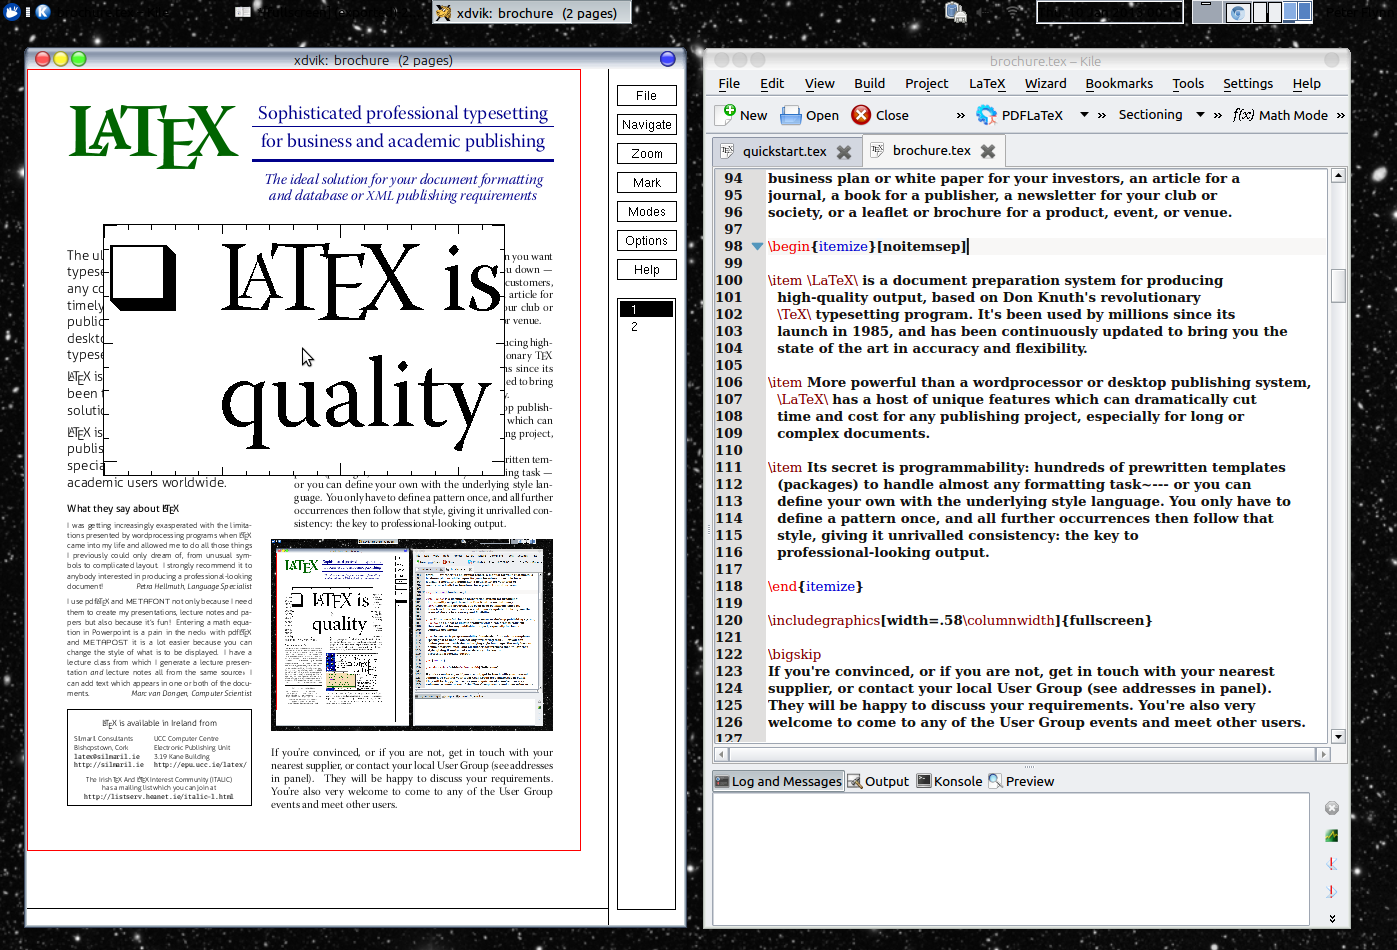The image size is (1397, 950).
Task: Click the green view-log icon in the messages panel
Action: [x=1331, y=836]
